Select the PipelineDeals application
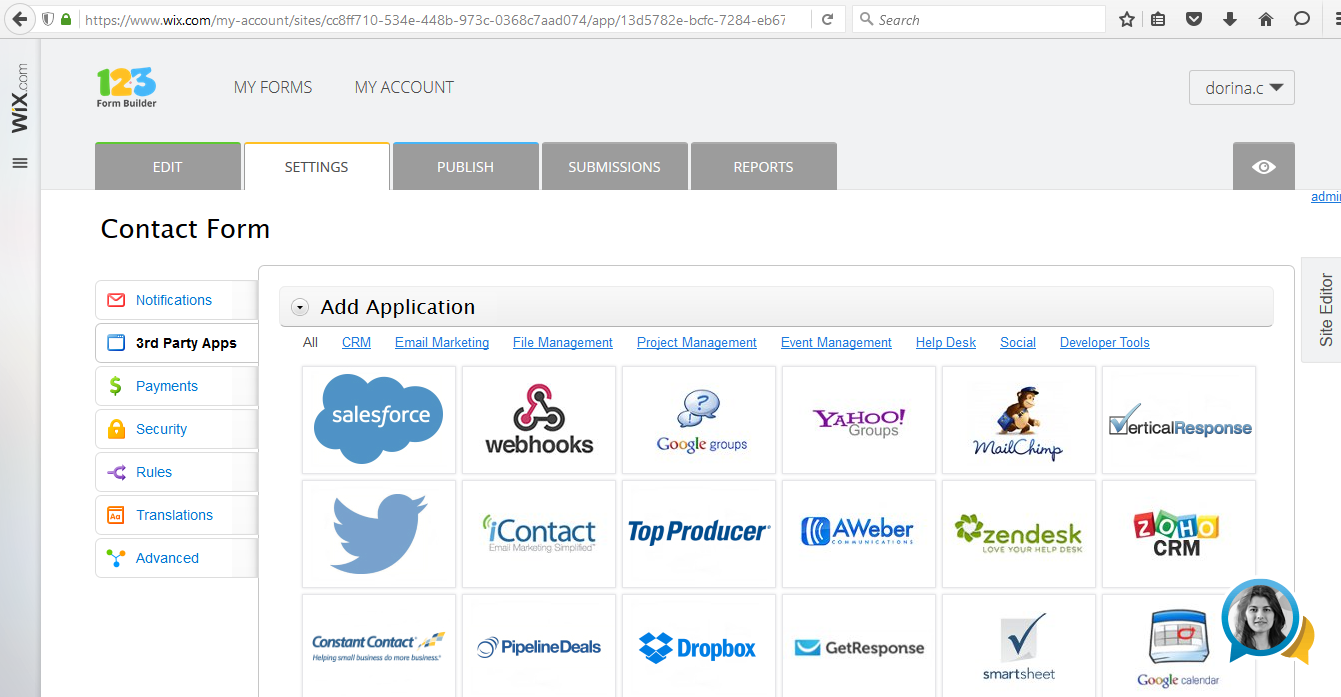Image resolution: width=1341 pixels, height=697 pixels. pos(539,646)
